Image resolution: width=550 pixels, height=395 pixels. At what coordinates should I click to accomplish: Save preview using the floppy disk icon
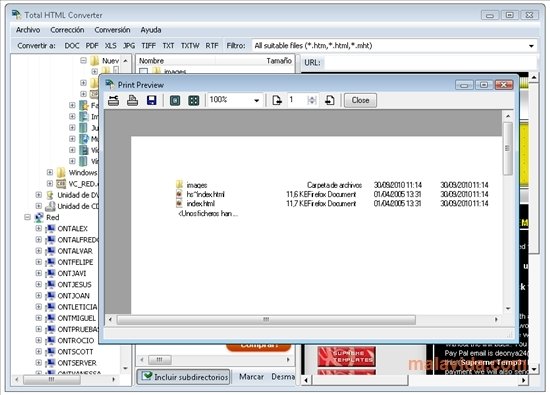click(x=151, y=100)
